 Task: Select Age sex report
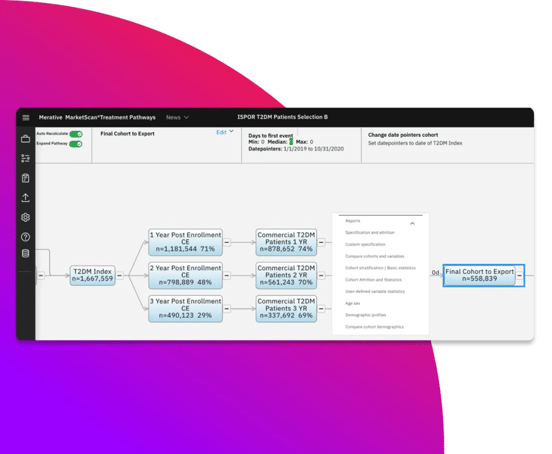(352, 303)
